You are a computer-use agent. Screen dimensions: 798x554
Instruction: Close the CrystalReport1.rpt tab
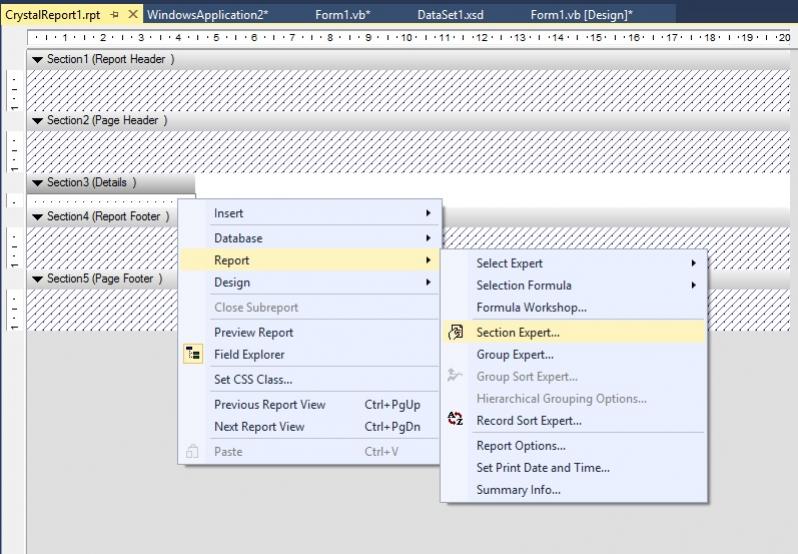pyautogui.click(x=133, y=14)
